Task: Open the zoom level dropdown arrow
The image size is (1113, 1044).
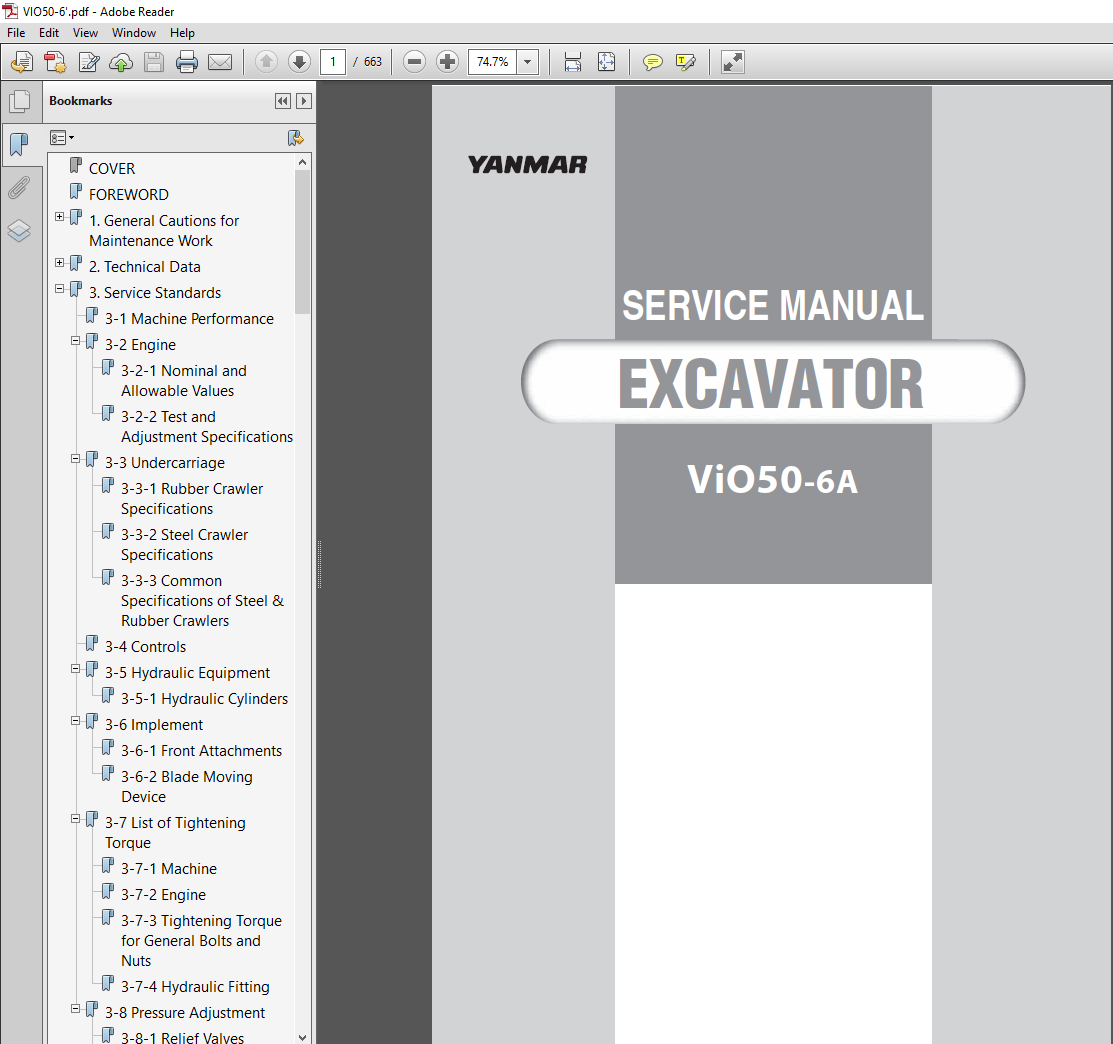Action: pyautogui.click(x=527, y=62)
